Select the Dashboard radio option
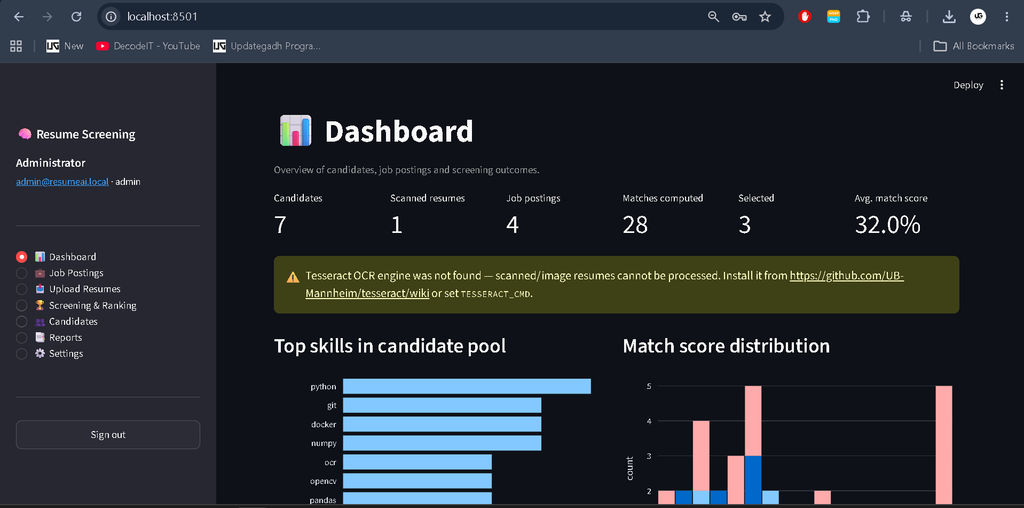The width and height of the screenshot is (1024, 508). tap(22, 257)
